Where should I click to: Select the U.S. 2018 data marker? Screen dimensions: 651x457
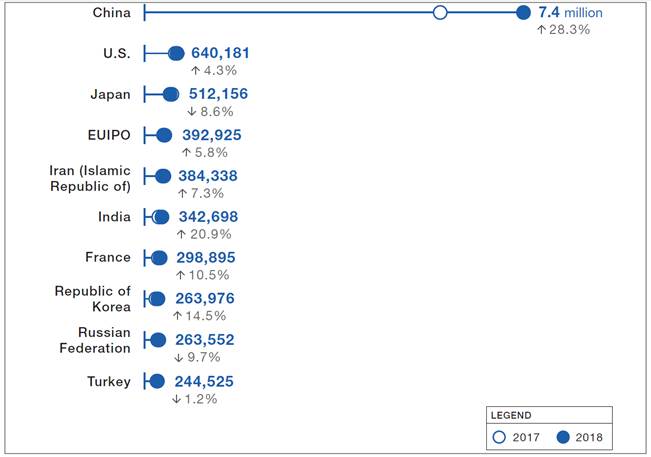[x=177, y=53]
